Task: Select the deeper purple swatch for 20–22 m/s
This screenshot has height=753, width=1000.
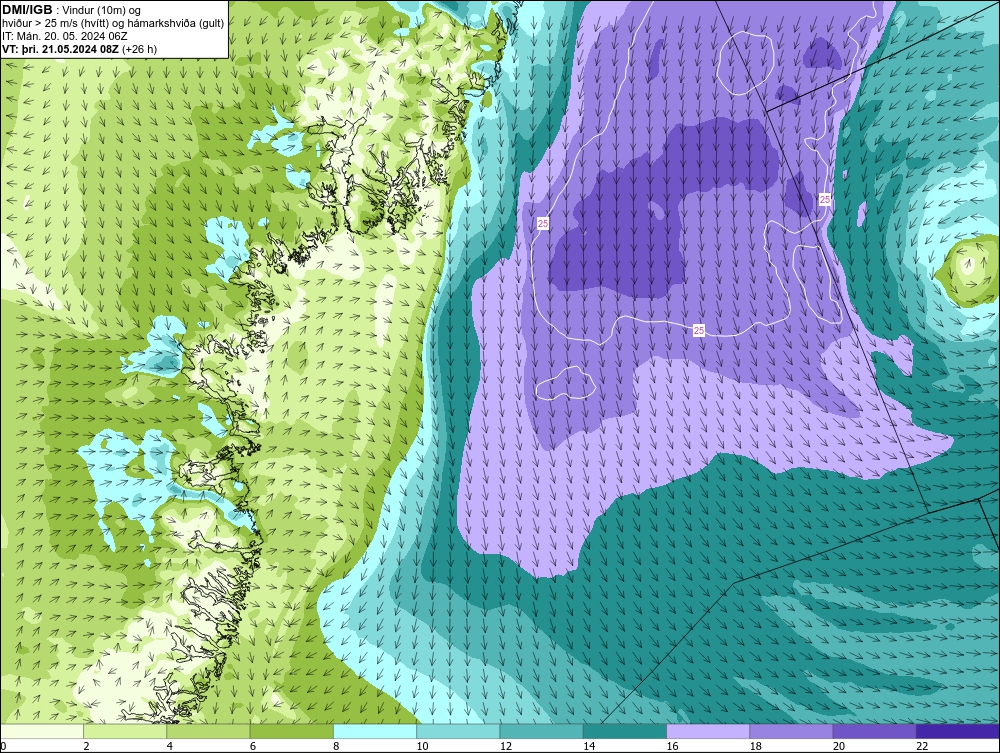Action: coord(874,731)
